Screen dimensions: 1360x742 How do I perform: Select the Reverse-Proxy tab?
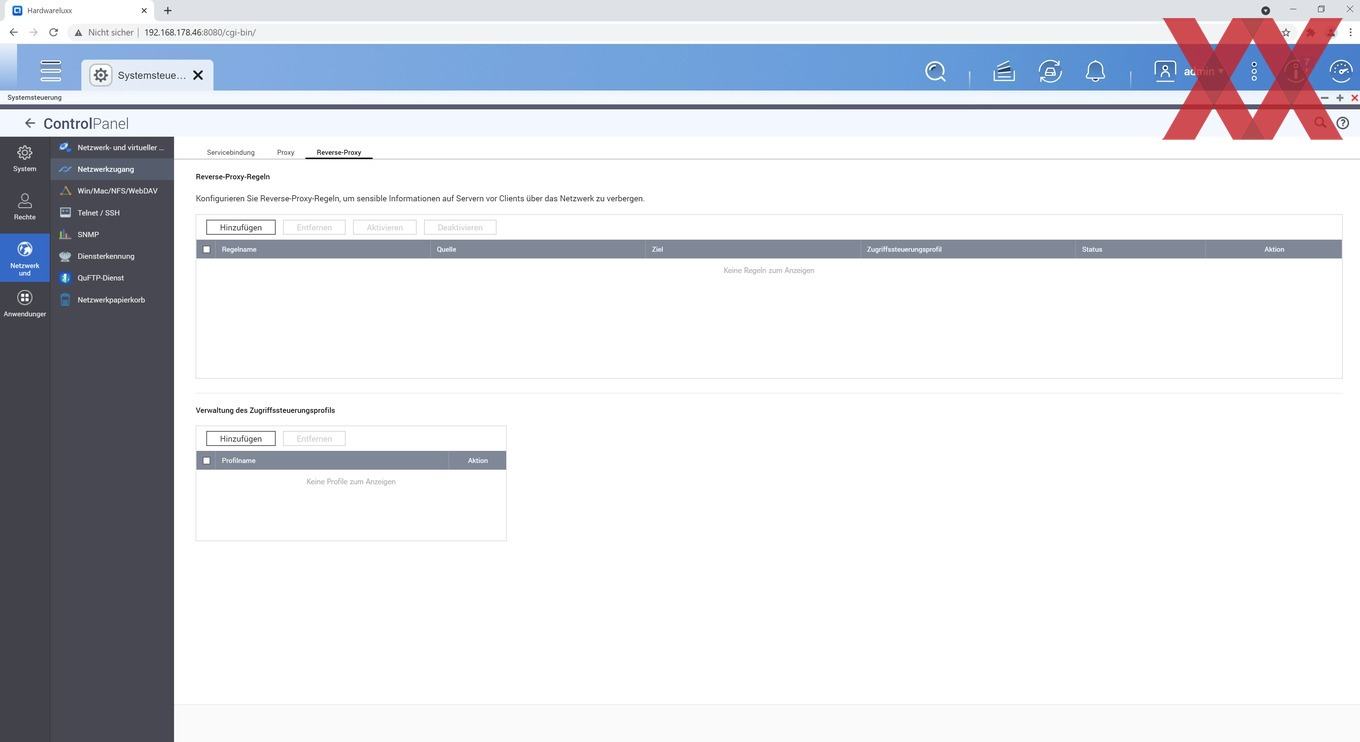tap(339, 152)
